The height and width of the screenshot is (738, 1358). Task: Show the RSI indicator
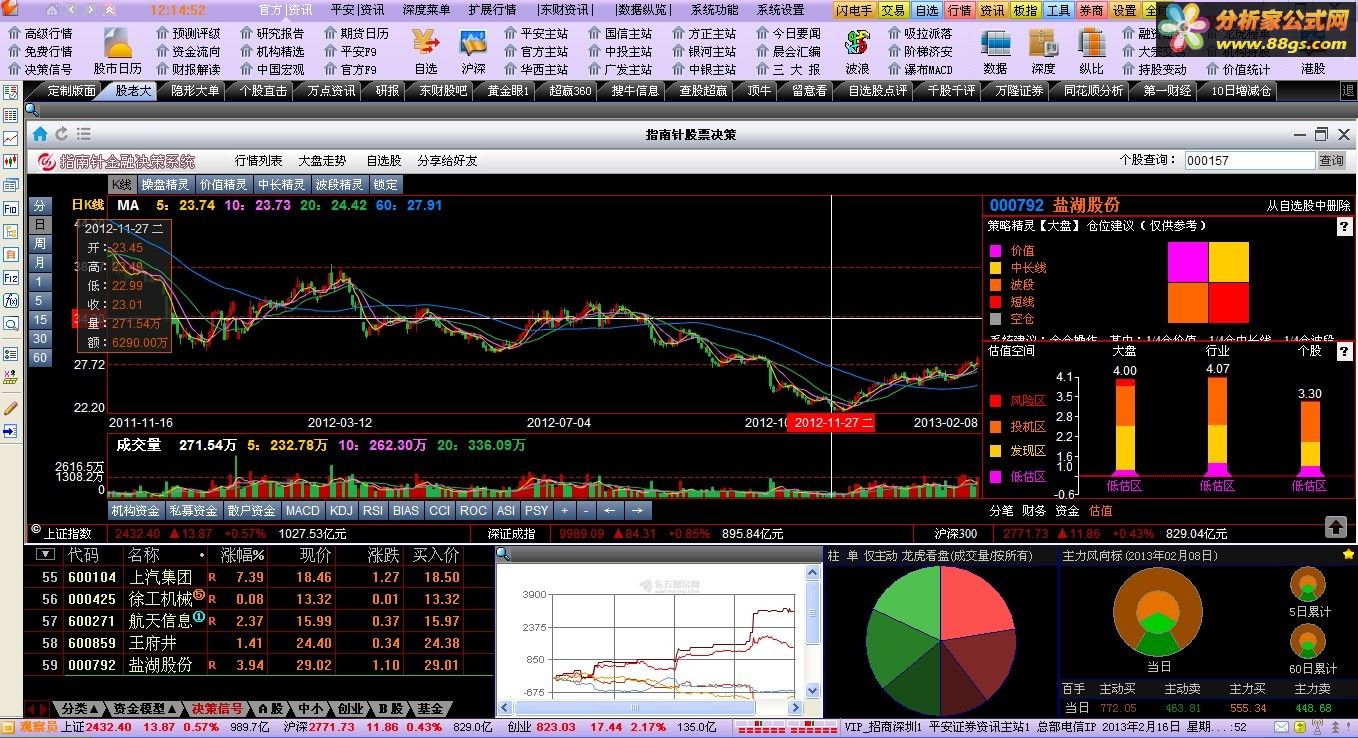click(x=373, y=510)
